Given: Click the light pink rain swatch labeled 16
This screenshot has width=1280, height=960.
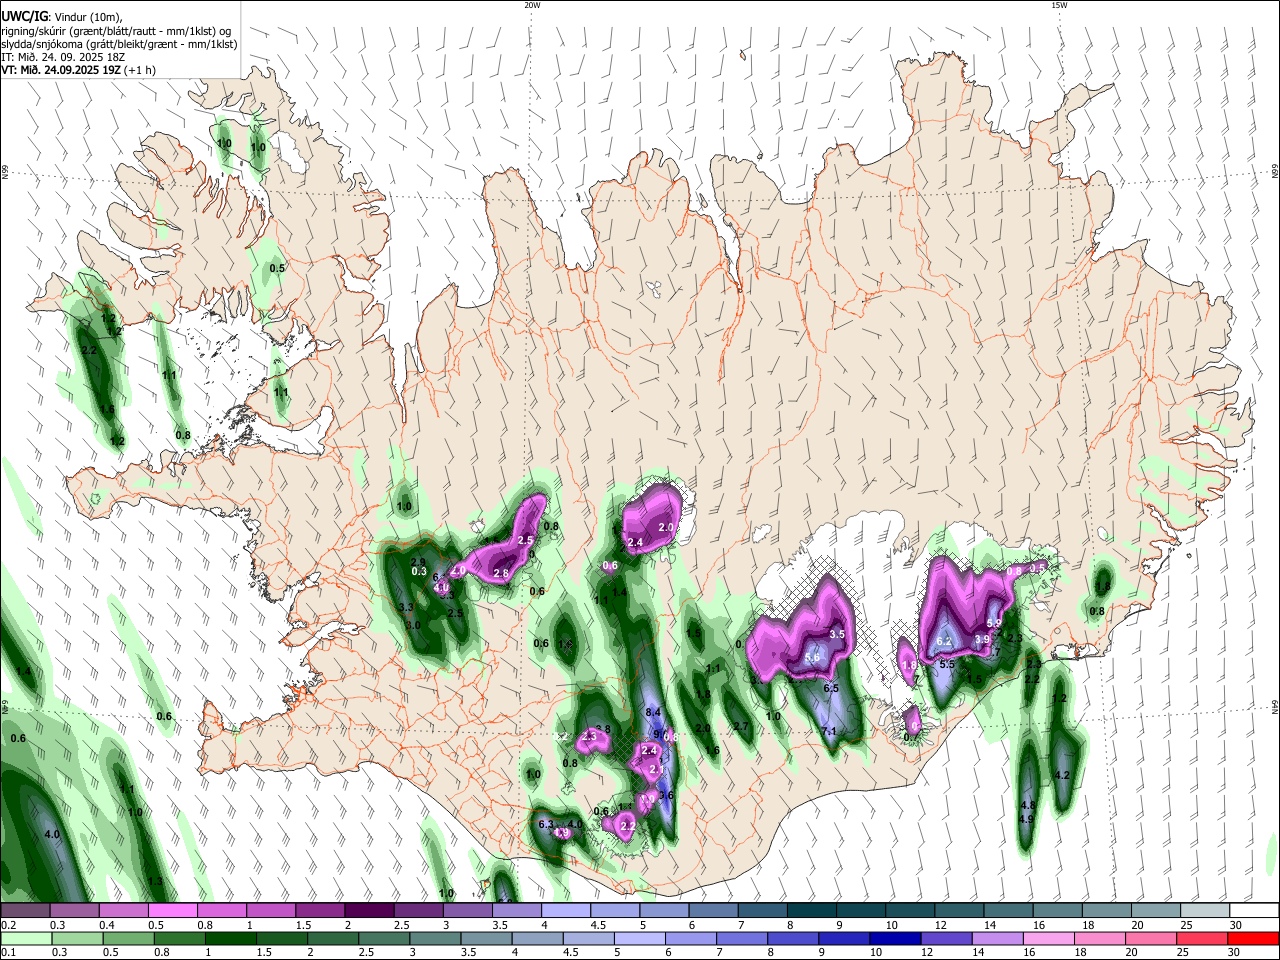Looking at the screenshot, I should (1048, 938).
